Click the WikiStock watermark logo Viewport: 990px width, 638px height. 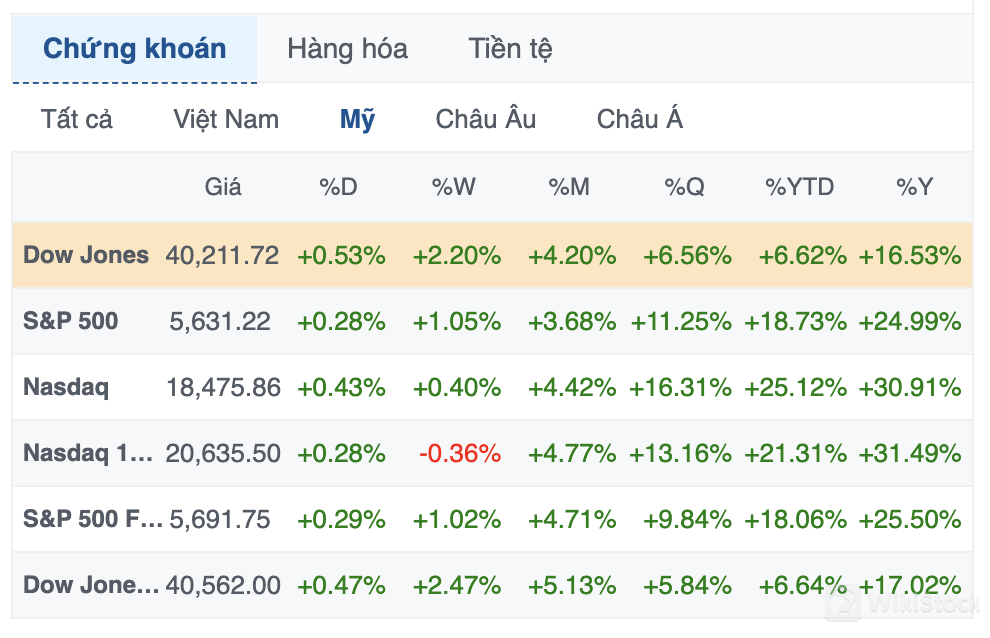[900, 605]
